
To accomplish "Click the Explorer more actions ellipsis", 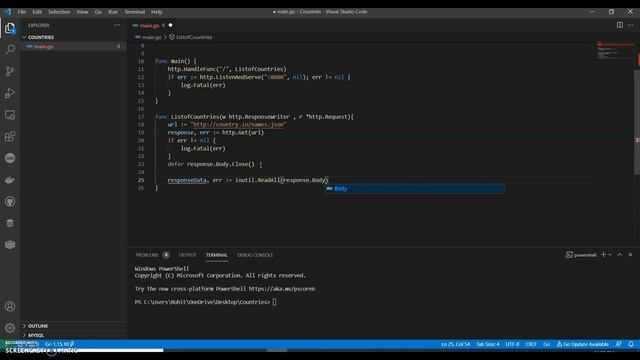I will [x=117, y=25].
